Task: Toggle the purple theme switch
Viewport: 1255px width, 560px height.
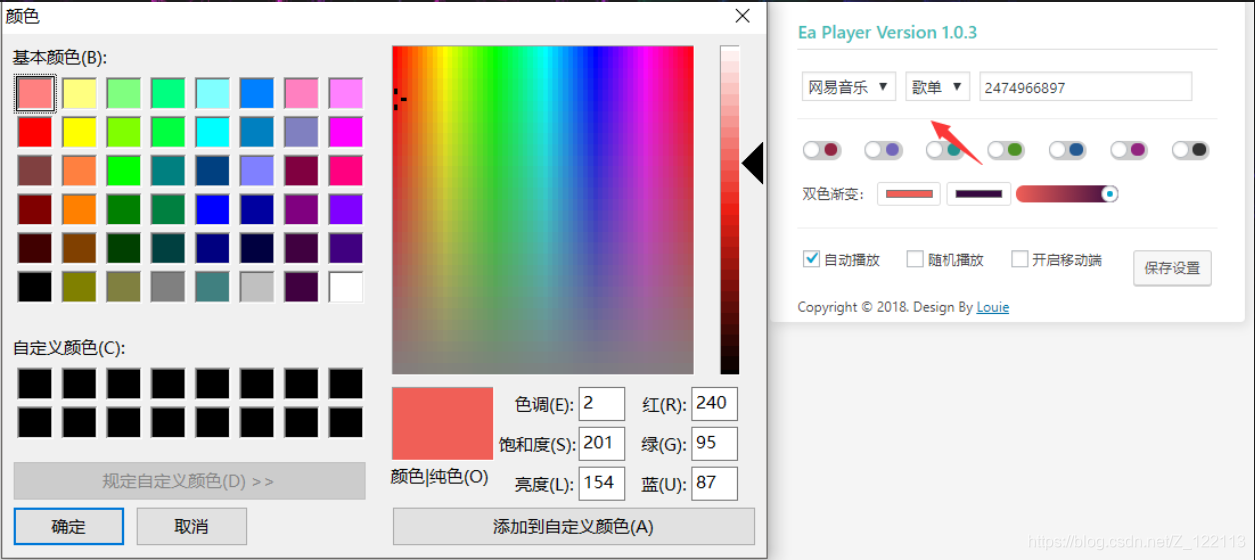Action: tap(883, 150)
